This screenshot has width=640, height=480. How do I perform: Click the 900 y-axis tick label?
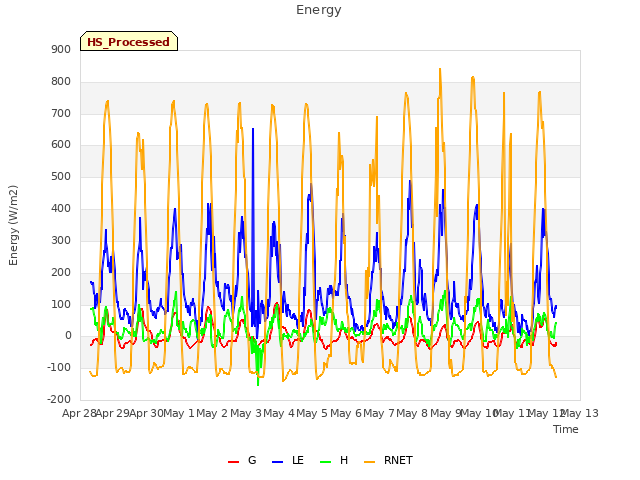[x=61, y=49]
